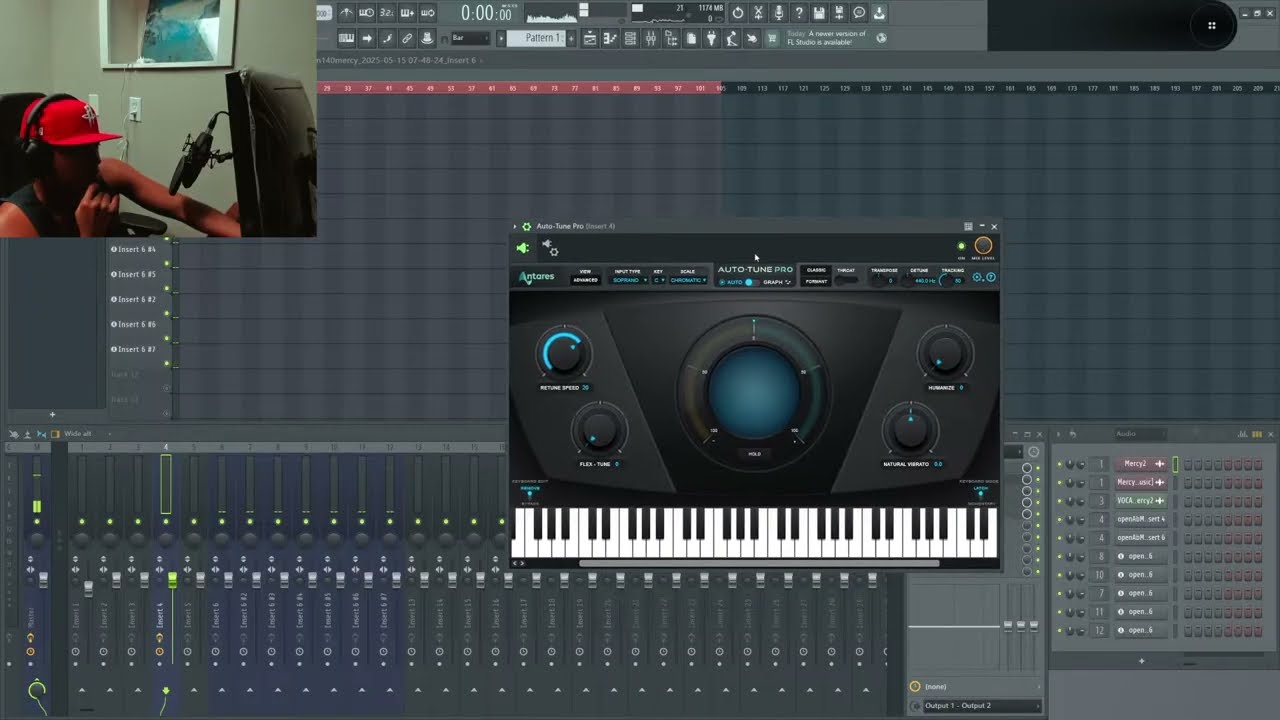Open Auto-Tune Pro plugin options gear
Viewport: 1280px width, 720px height.
[527, 226]
